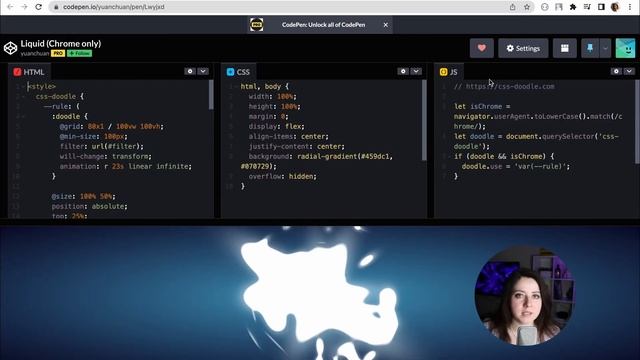Expand the JS editor dropdown chevron
Viewport: 640px width, 360px height.
pos(629,71)
